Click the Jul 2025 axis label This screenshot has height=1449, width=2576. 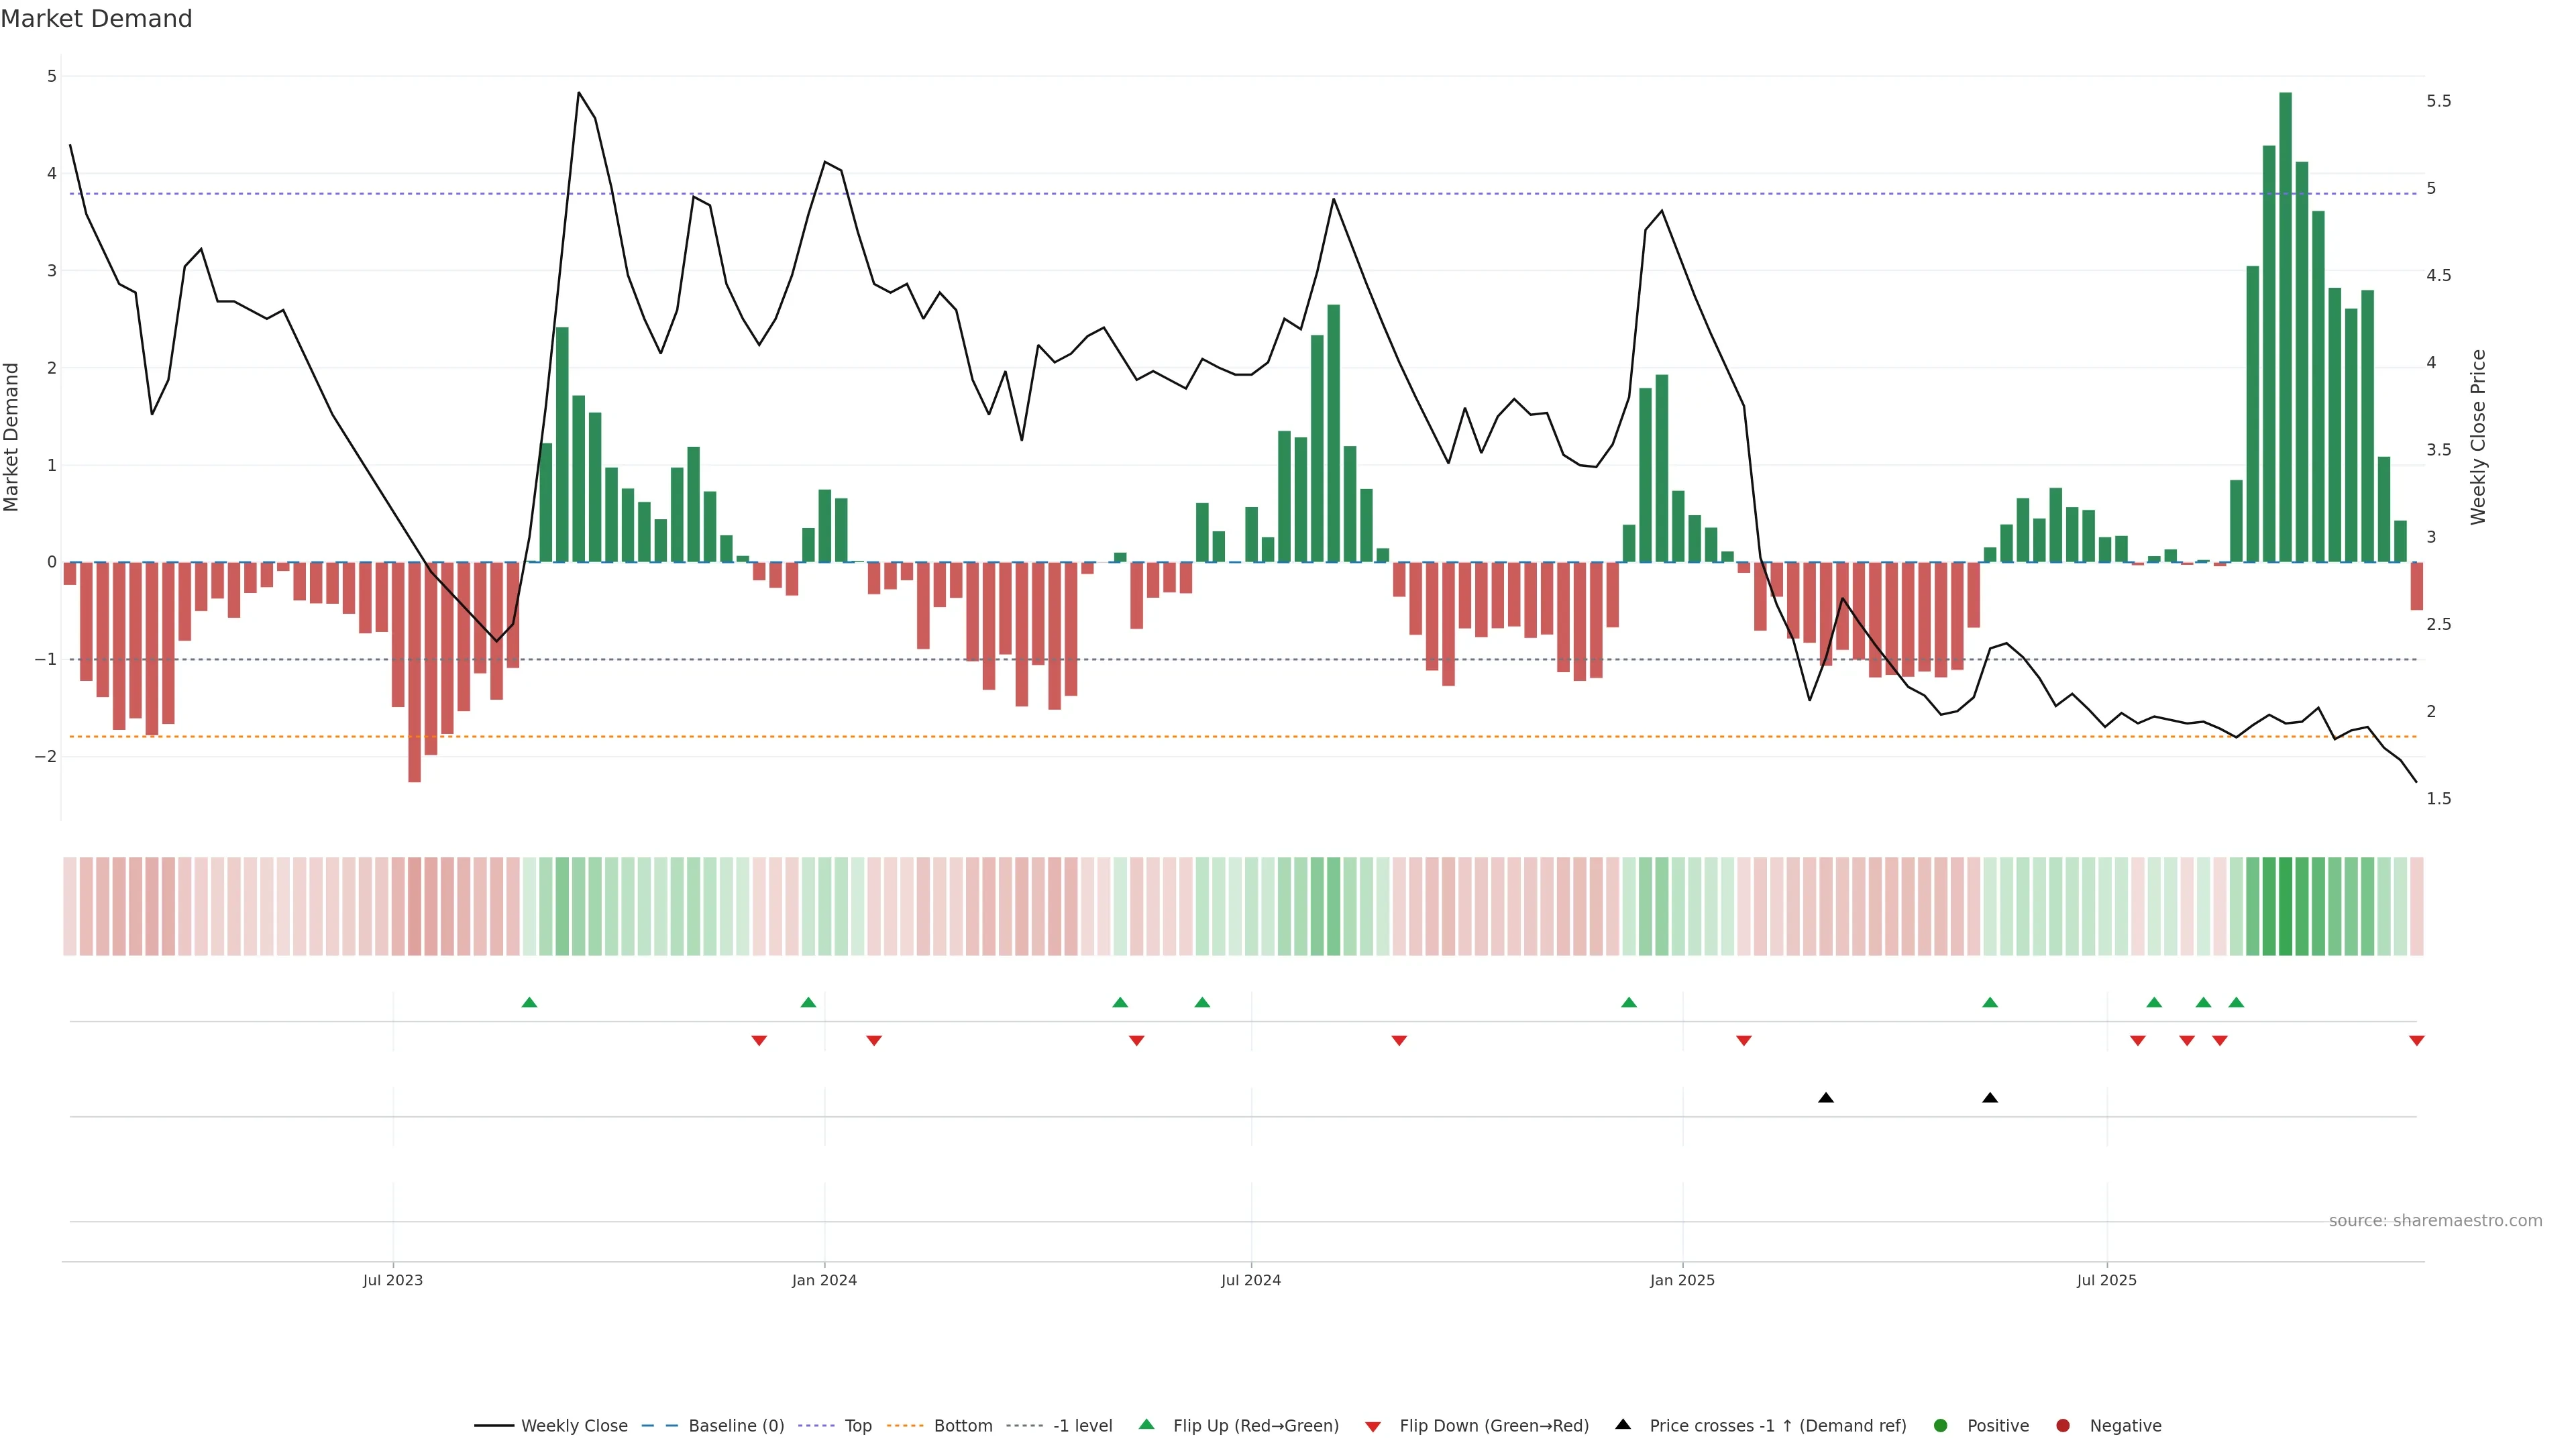(2106, 1280)
